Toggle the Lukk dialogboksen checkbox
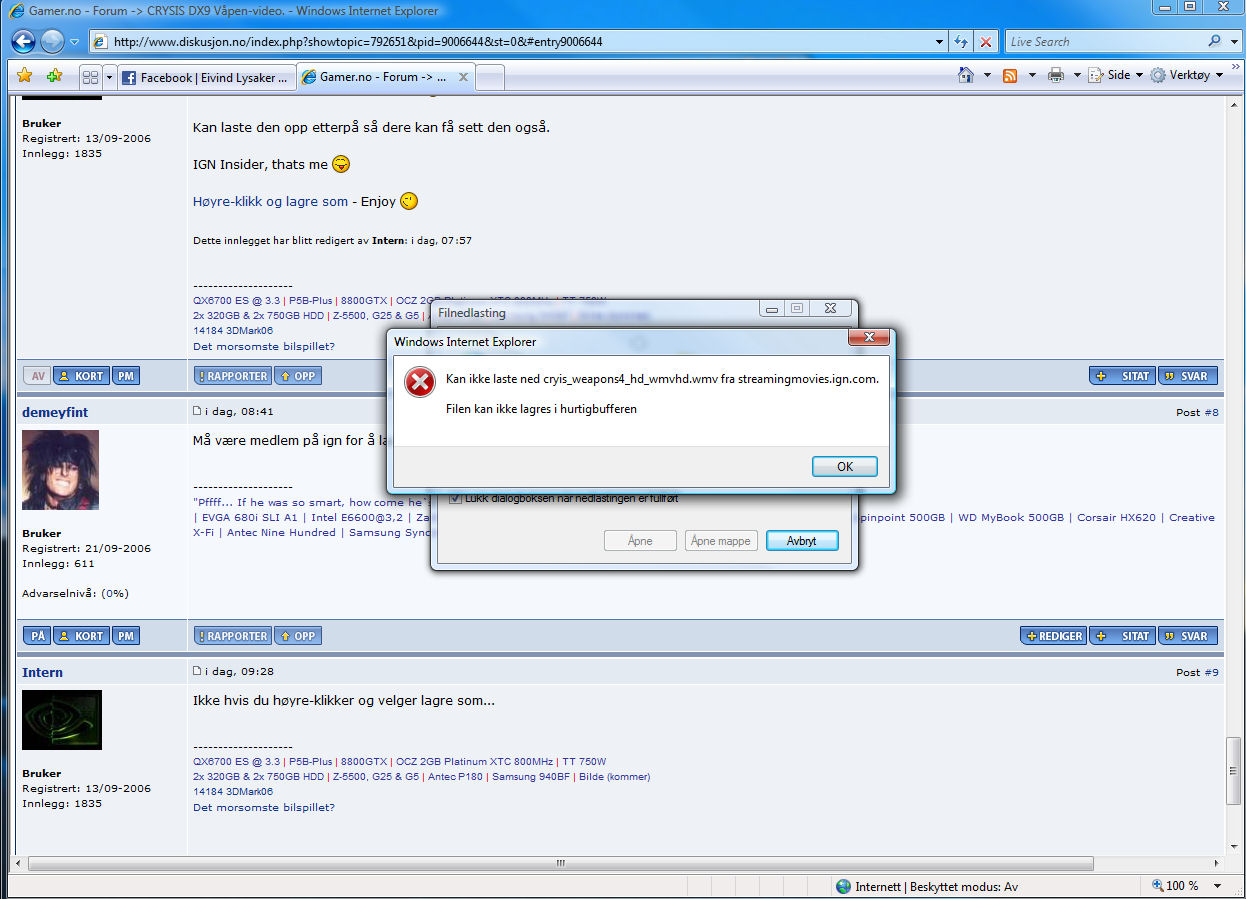The width and height of the screenshot is (1246, 899). [x=456, y=498]
